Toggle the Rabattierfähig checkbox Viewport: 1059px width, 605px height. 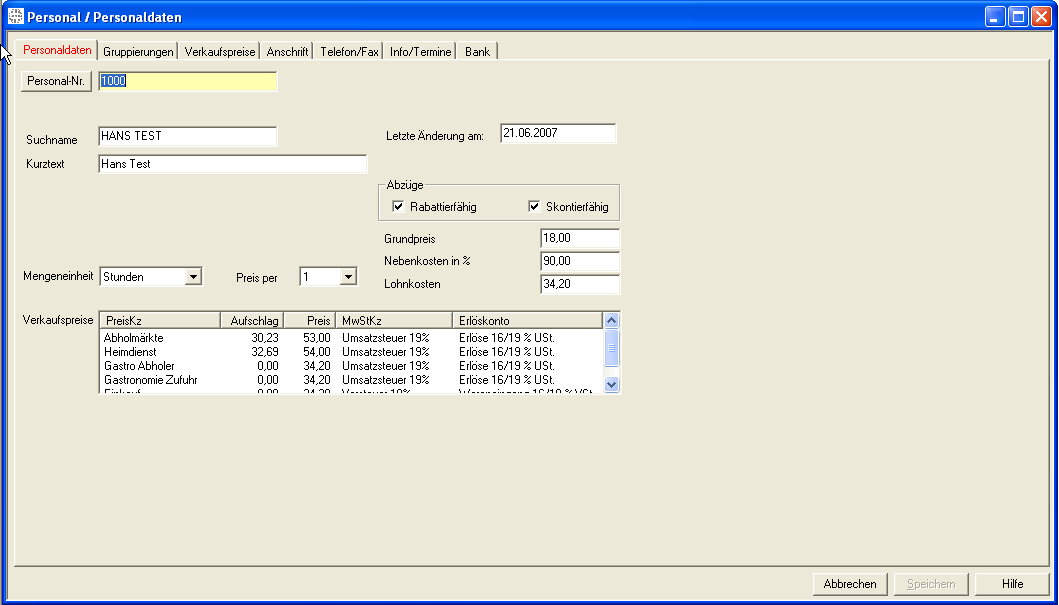click(399, 207)
